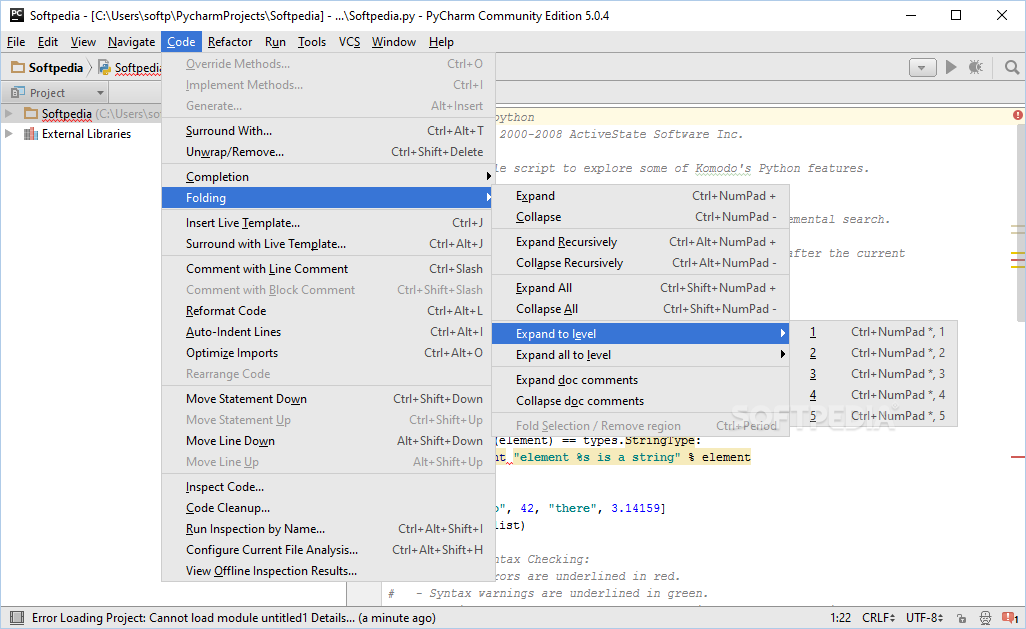The height and width of the screenshot is (629, 1026).
Task: Click the Hector inspector face icon
Action: click(985, 618)
